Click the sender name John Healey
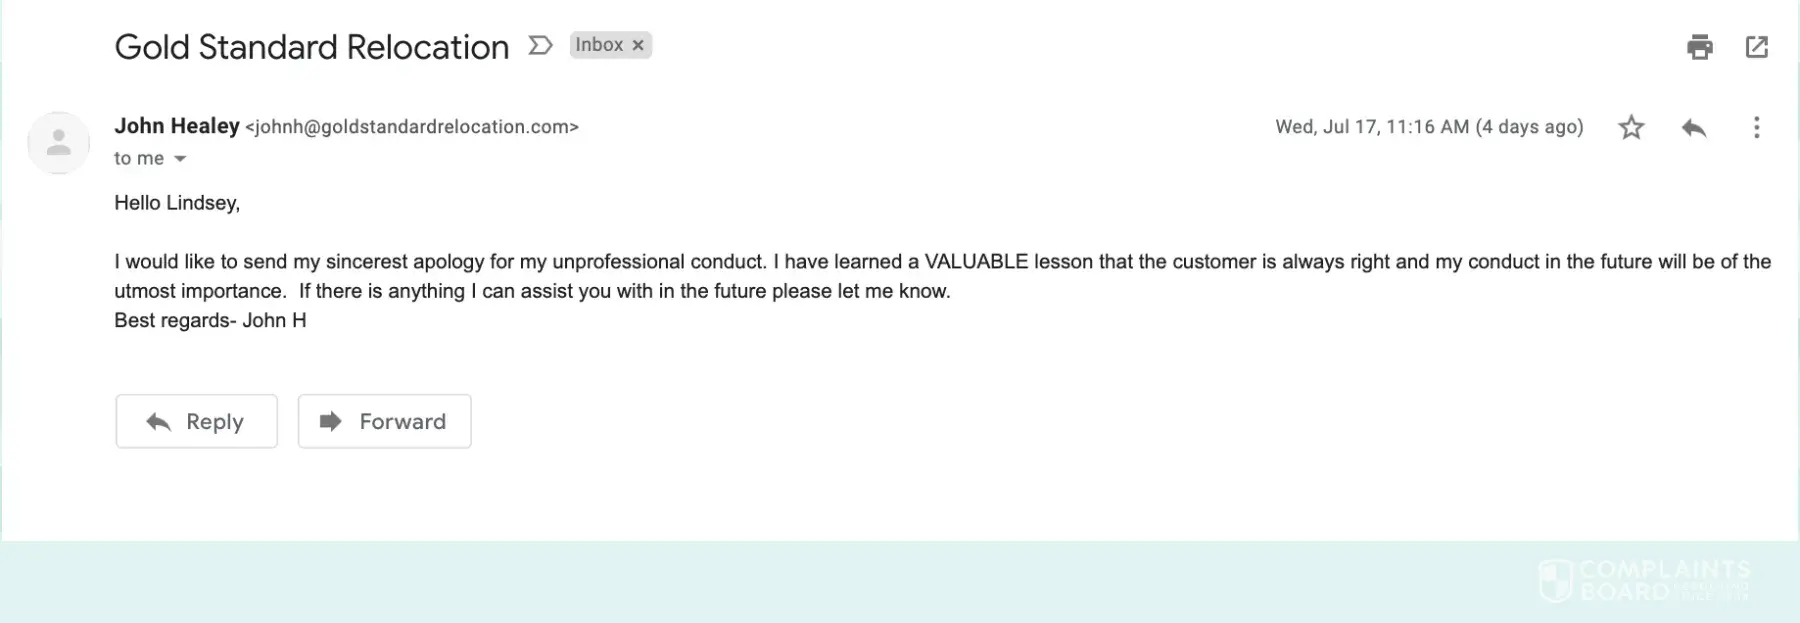 (x=177, y=126)
